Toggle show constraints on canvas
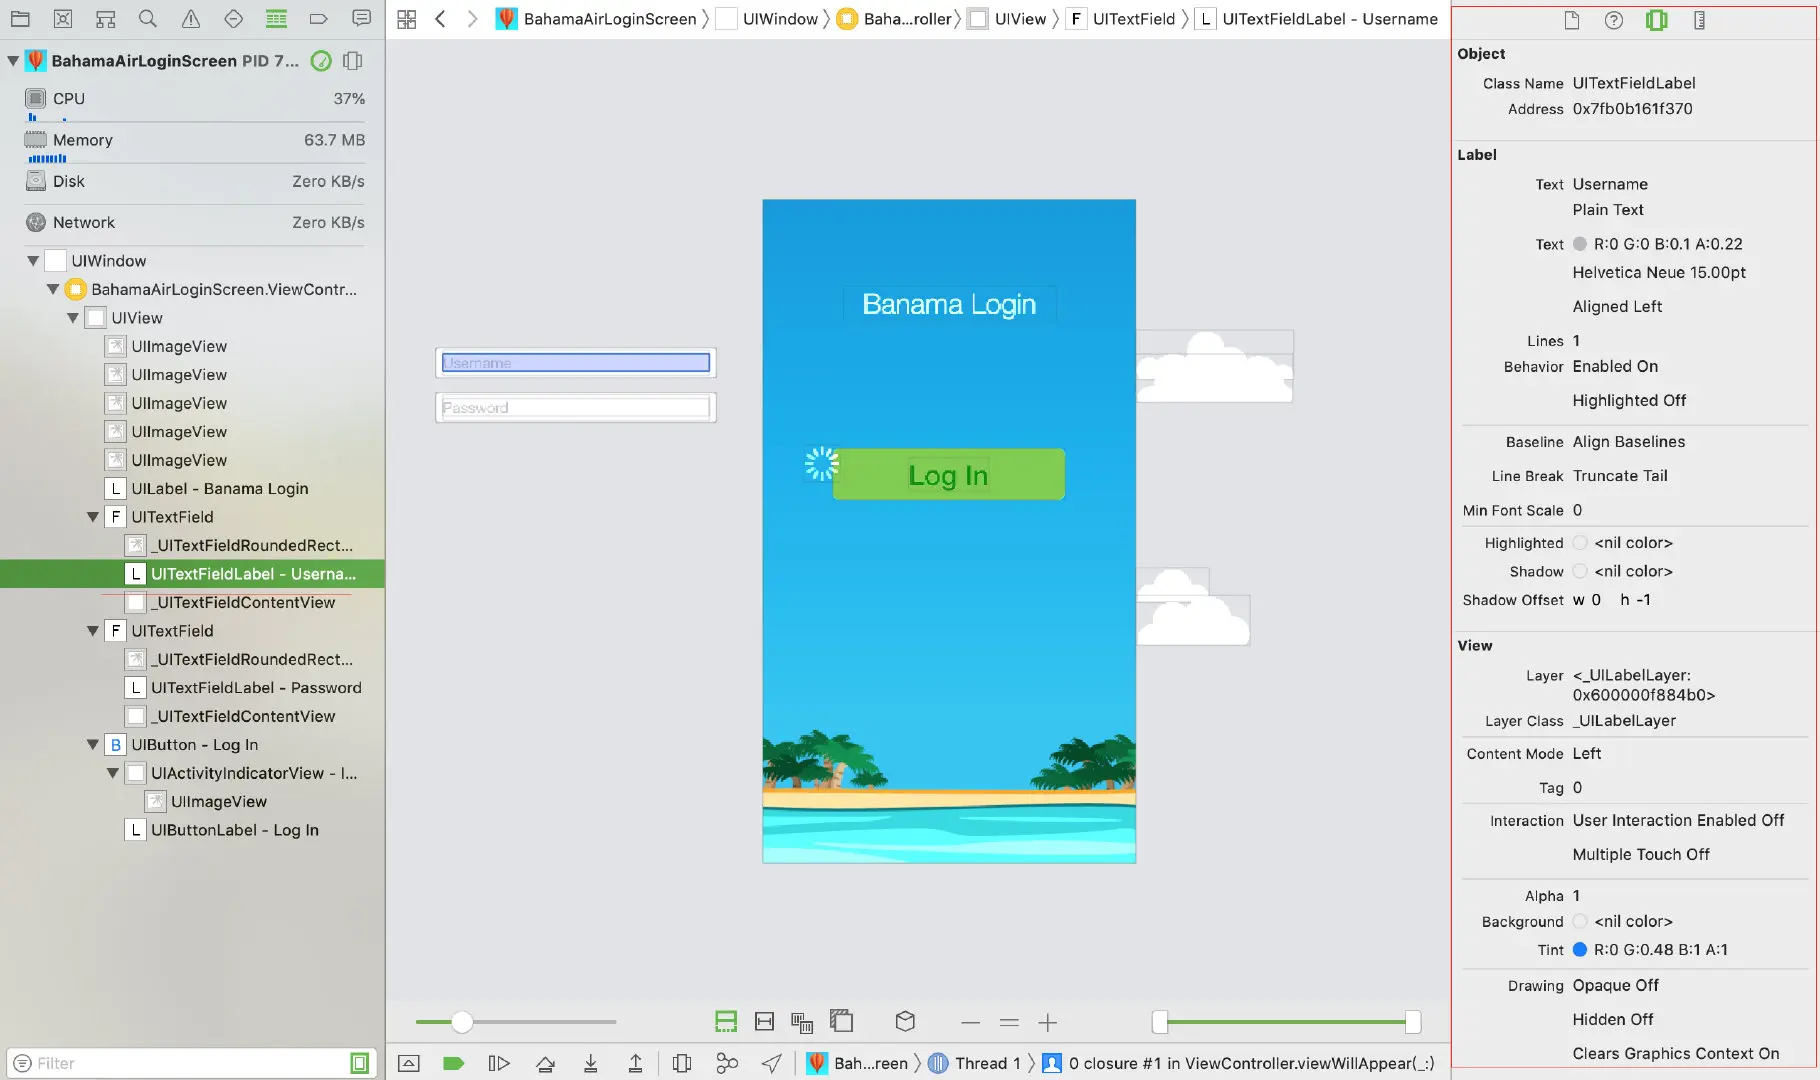Viewport: 1820px width, 1080px height. coord(764,1021)
